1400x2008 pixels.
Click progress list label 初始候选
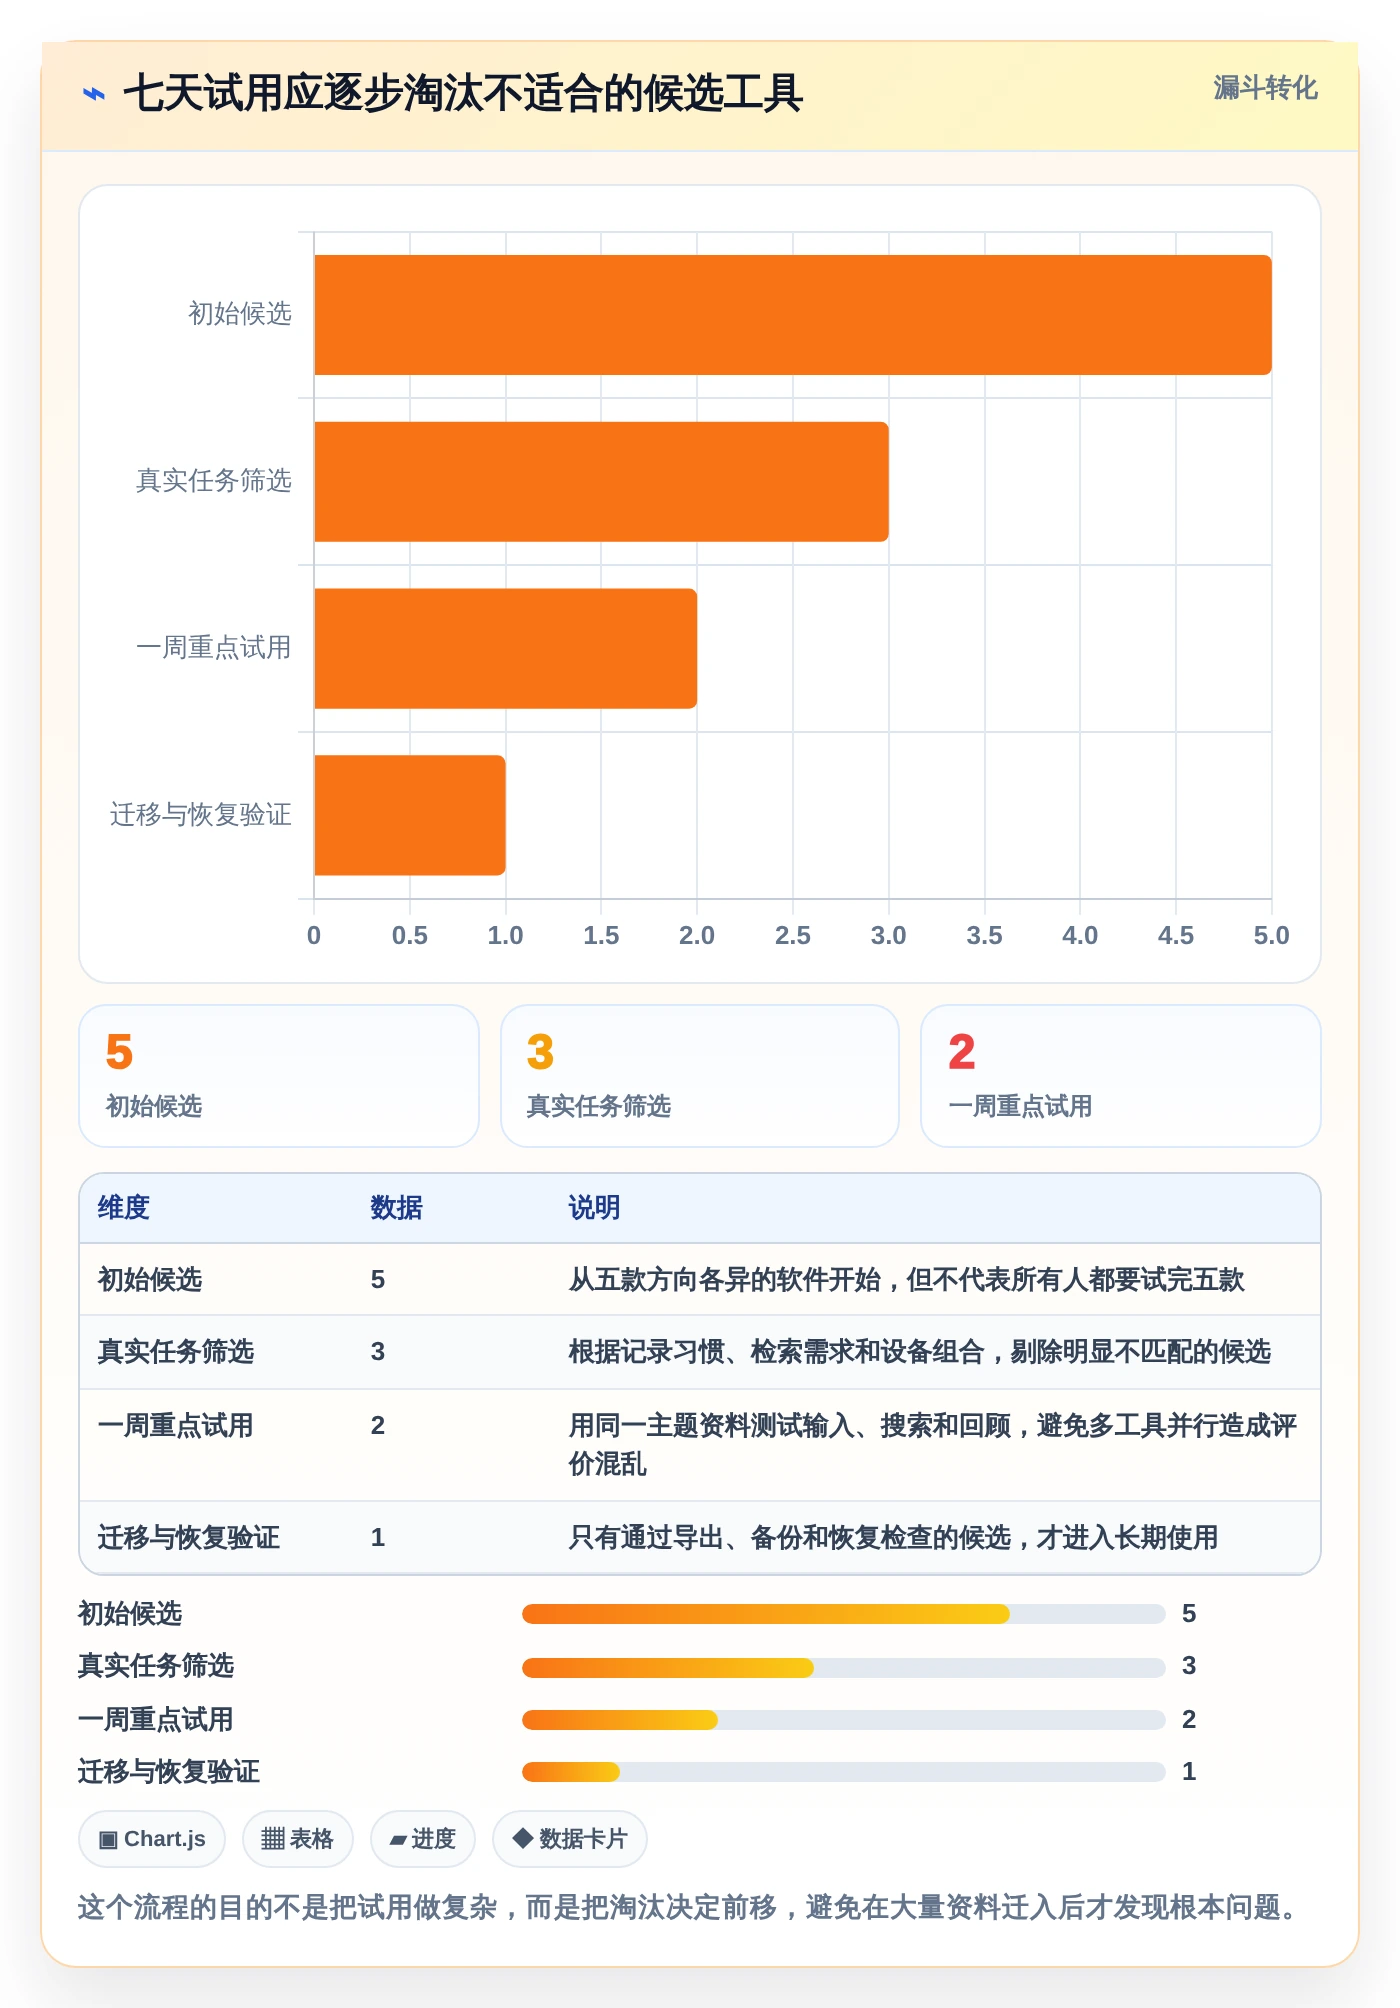(x=130, y=1614)
